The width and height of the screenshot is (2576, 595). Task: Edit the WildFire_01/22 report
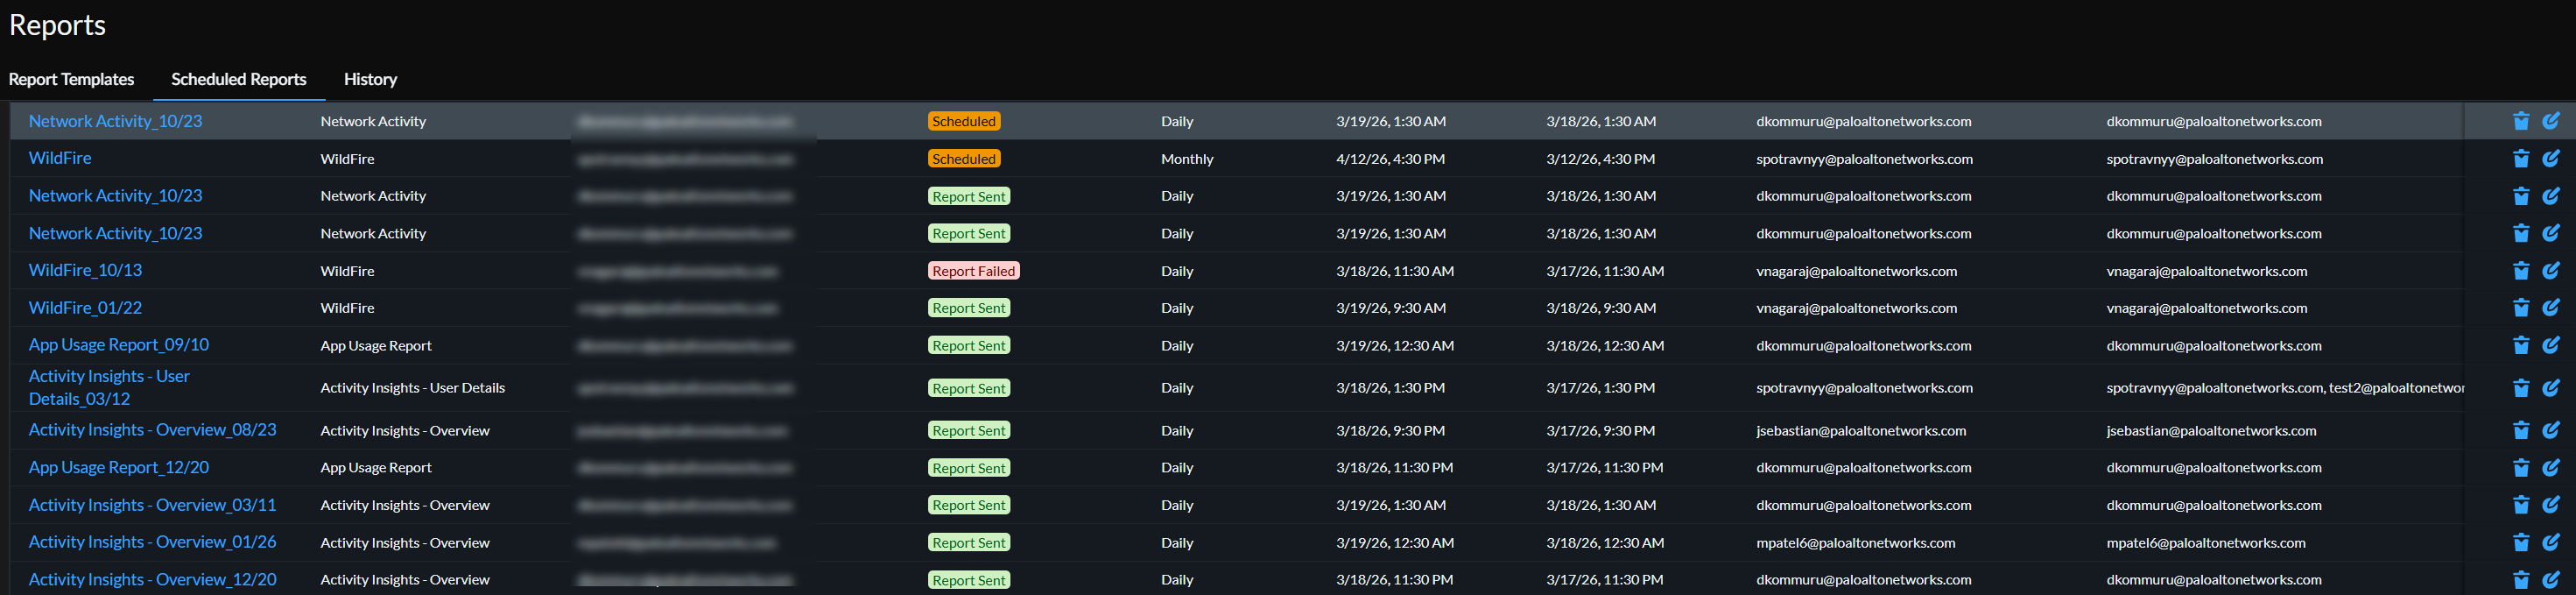[2550, 308]
